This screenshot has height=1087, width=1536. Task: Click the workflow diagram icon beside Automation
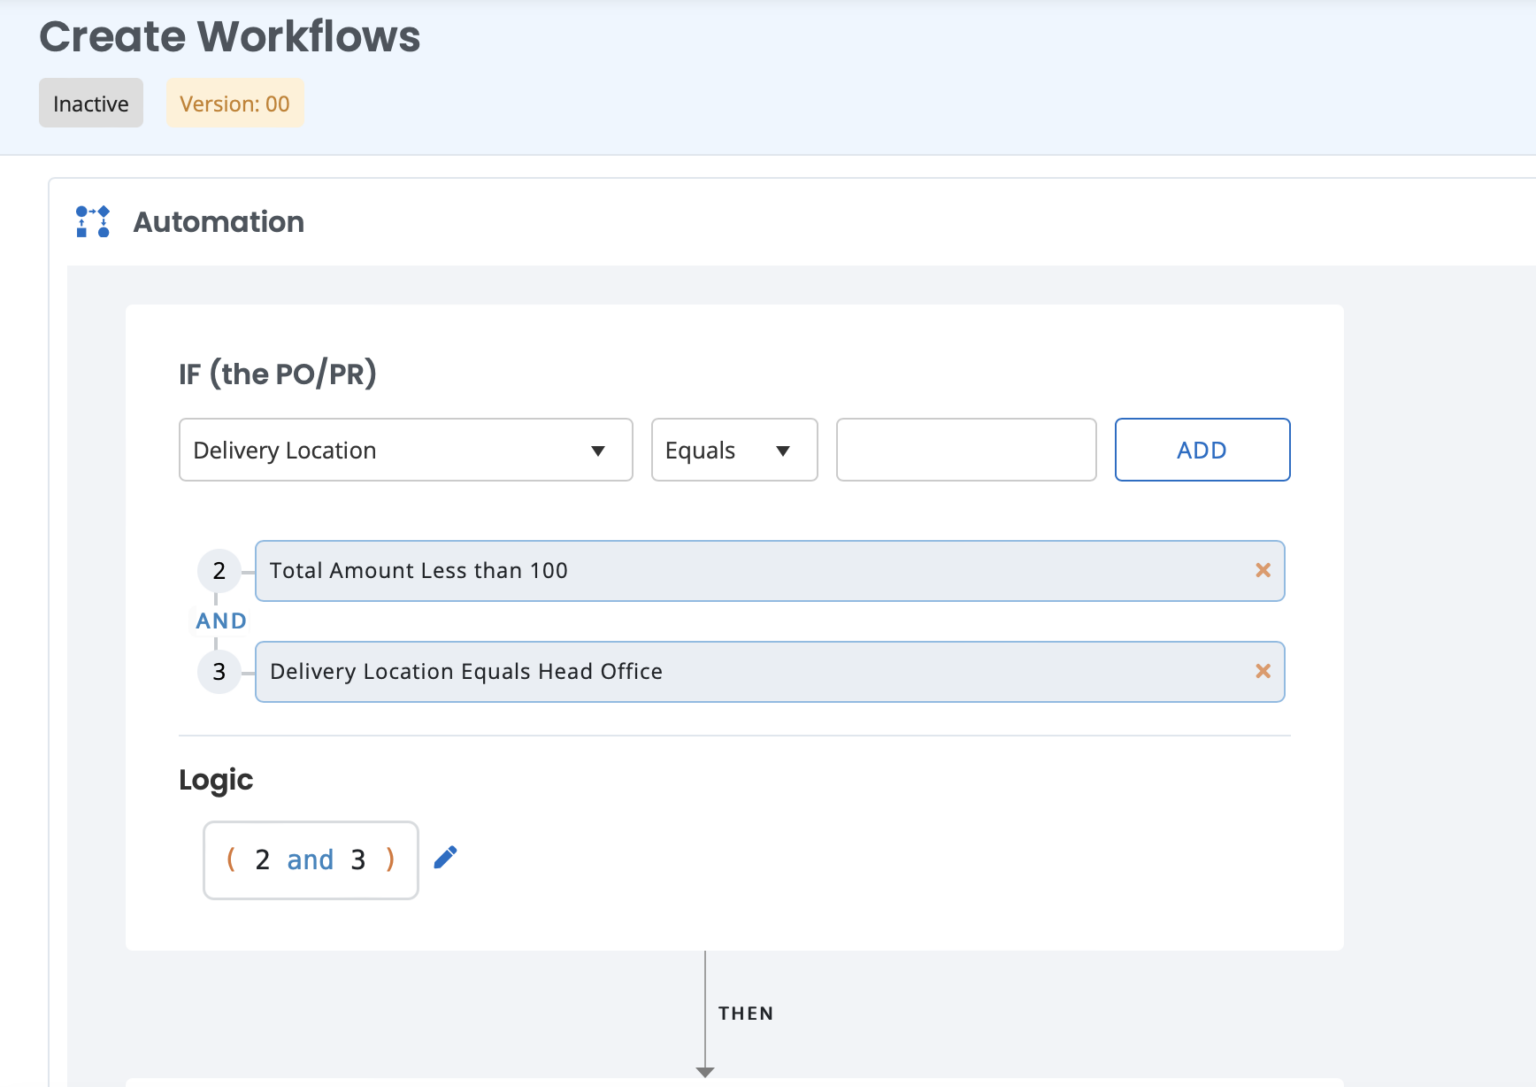coord(92,221)
